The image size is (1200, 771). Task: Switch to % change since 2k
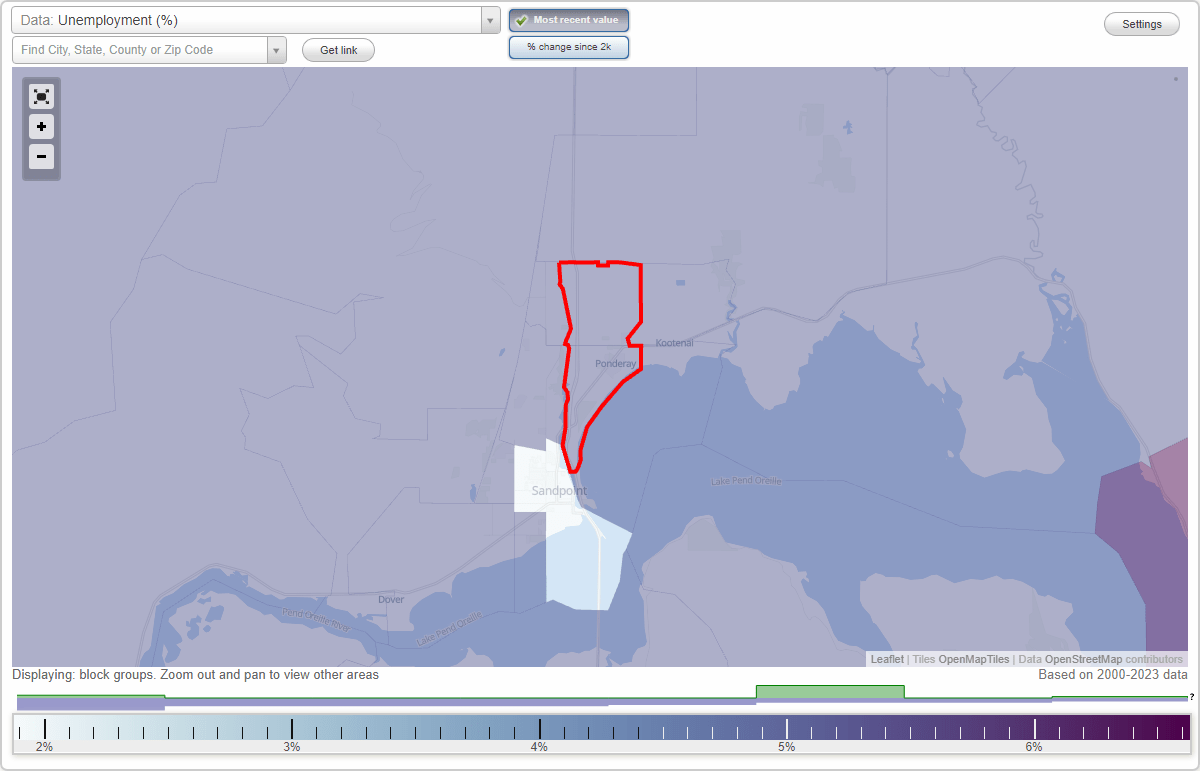569,47
